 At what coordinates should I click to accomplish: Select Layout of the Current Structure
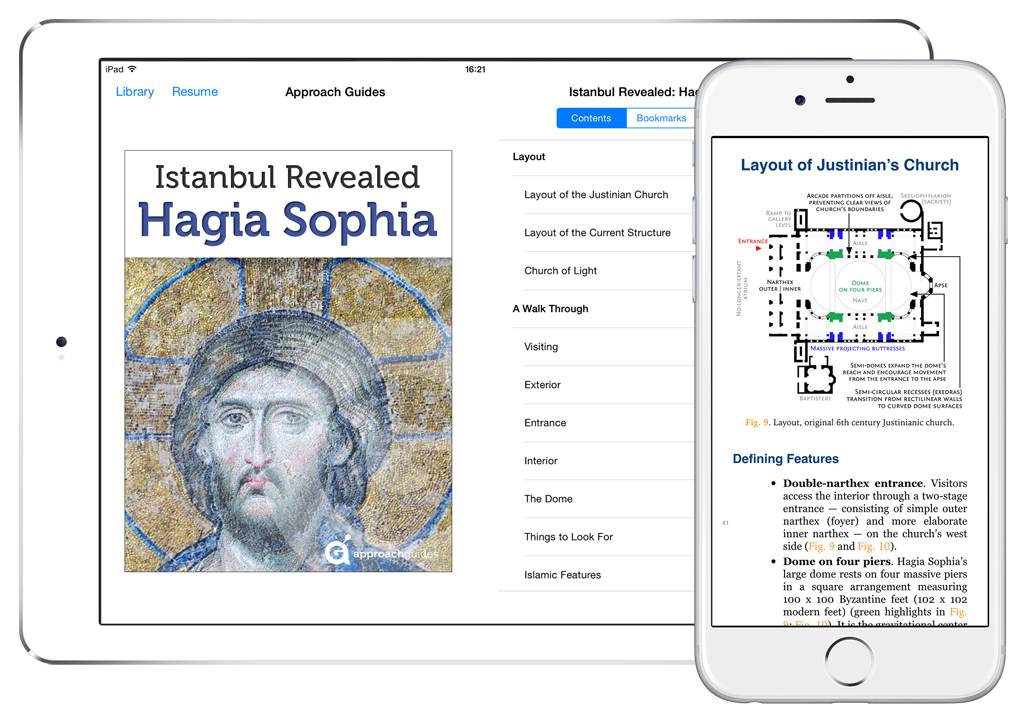pos(597,233)
